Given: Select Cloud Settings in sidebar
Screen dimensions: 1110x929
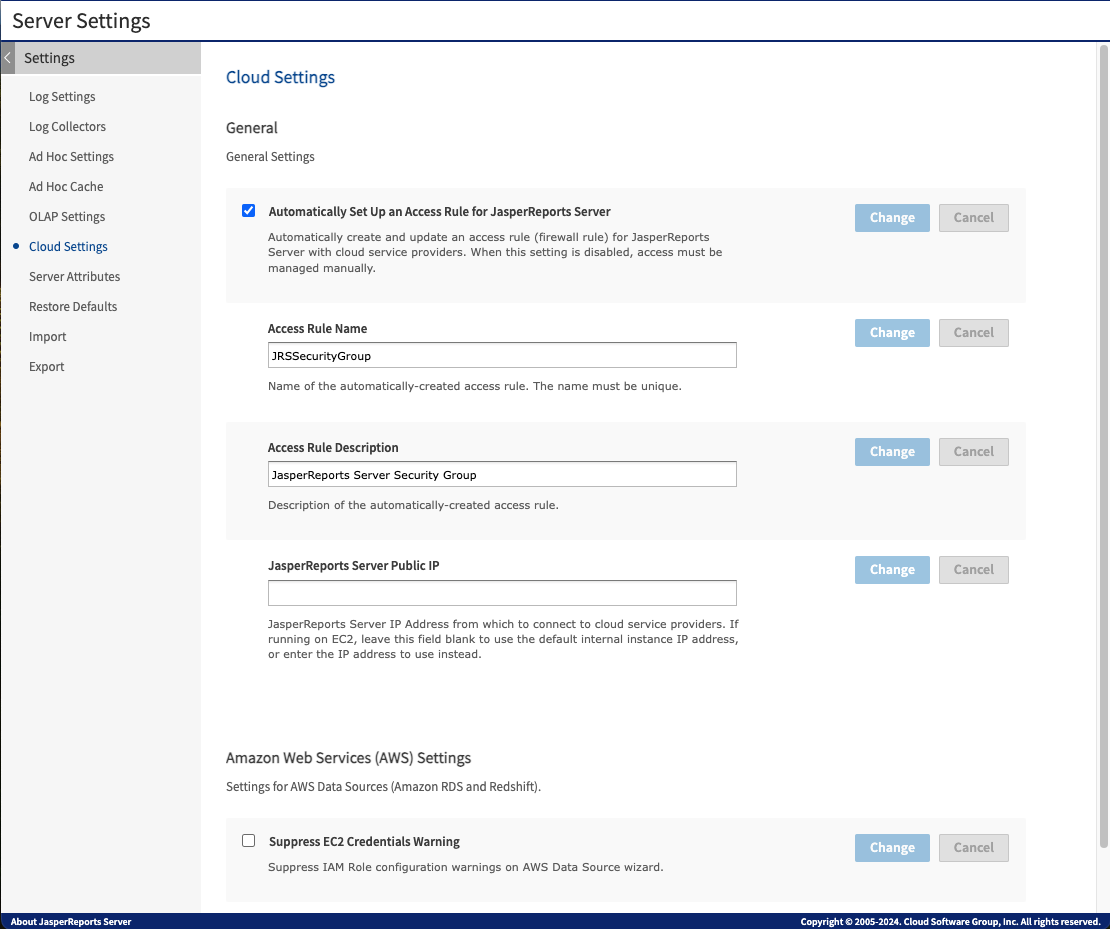Looking at the screenshot, I should (68, 246).
